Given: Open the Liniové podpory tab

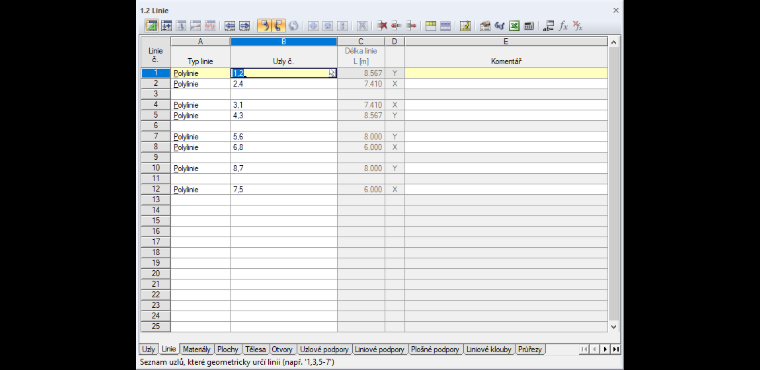Looking at the screenshot, I should (x=380, y=349).
